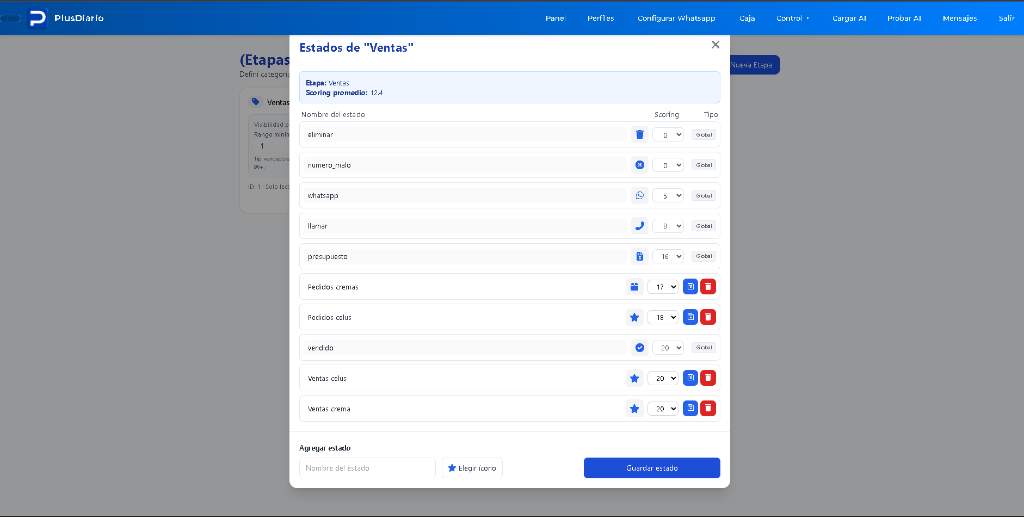Open Caja in the top navigation

click(x=747, y=18)
